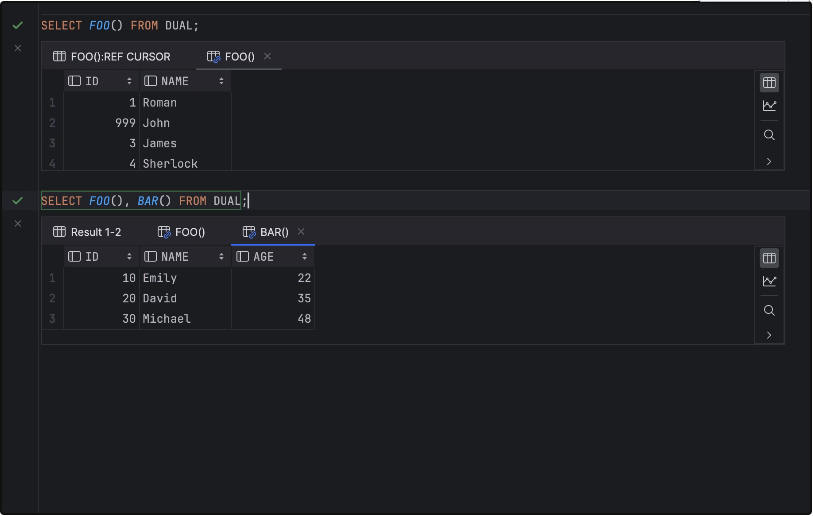Select the cell containing Sherlock

coord(170,163)
